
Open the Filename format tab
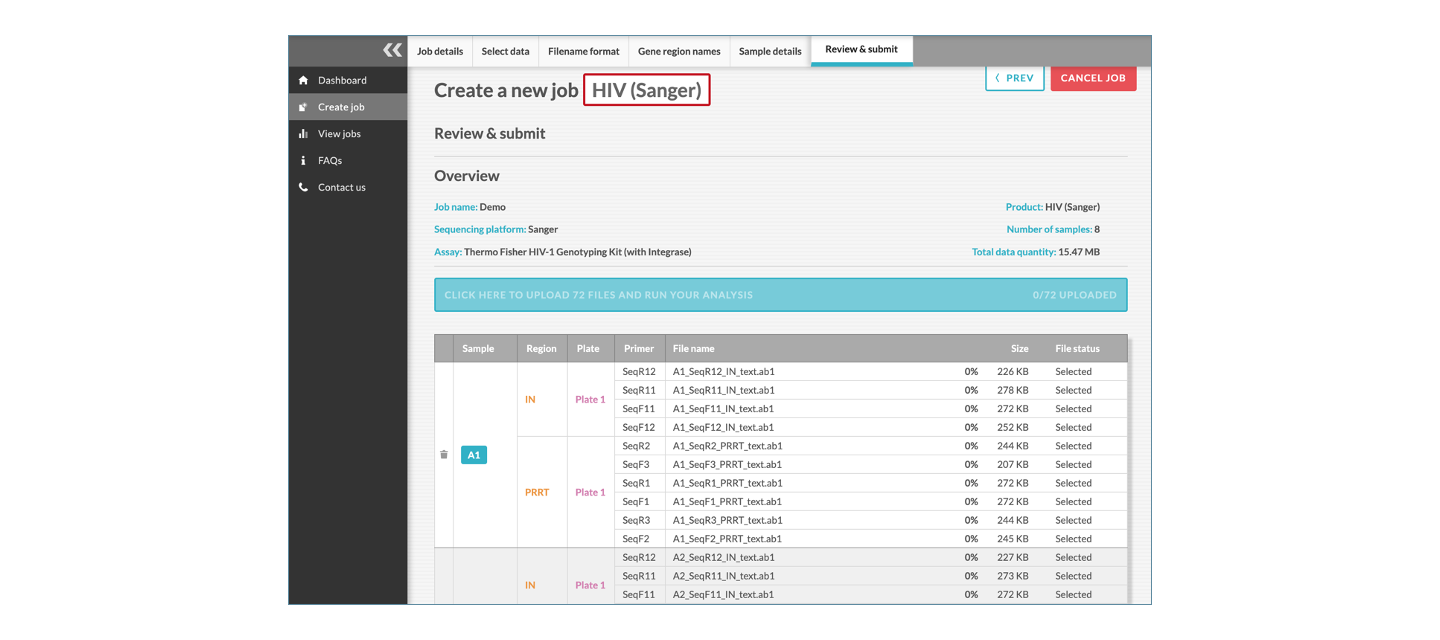click(x=583, y=51)
